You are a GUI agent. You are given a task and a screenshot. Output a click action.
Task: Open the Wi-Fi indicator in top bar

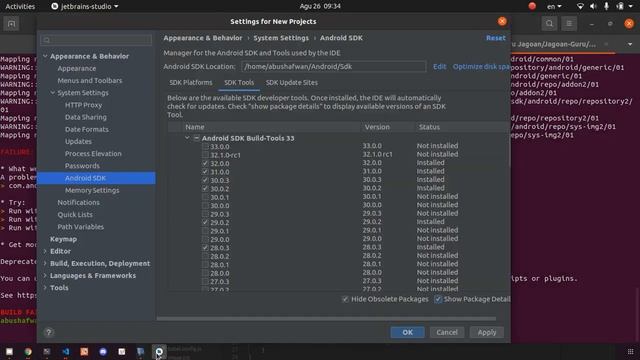(580, 6)
